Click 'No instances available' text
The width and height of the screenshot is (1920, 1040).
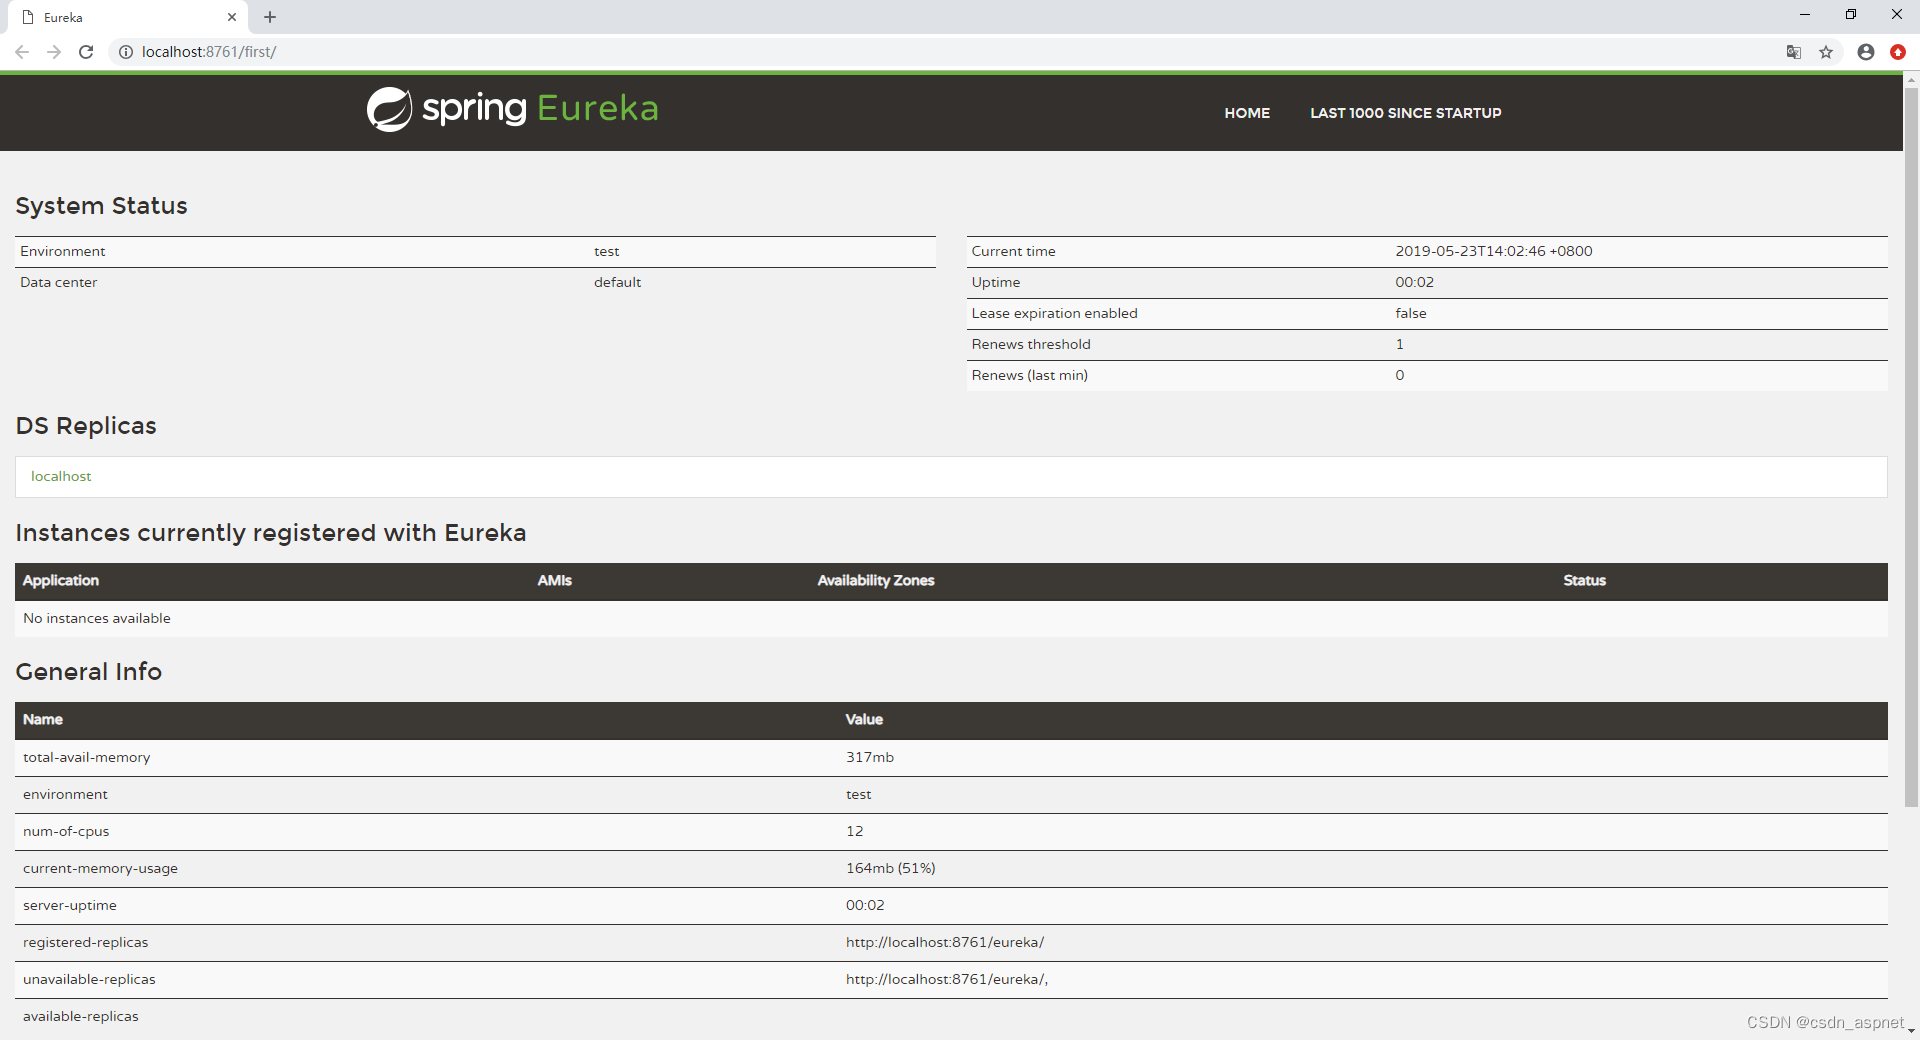point(97,618)
